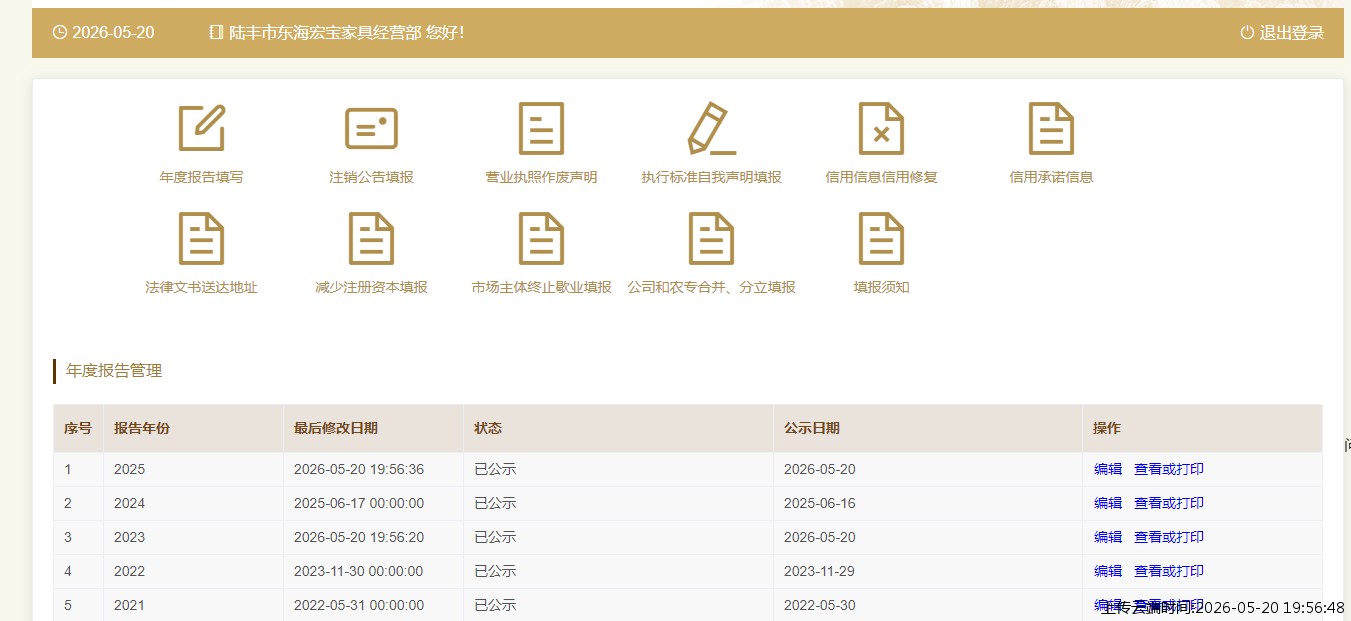The height and width of the screenshot is (621, 1351).
Task: Click the 信用信息信用修复 label text
Action: point(881,177)
